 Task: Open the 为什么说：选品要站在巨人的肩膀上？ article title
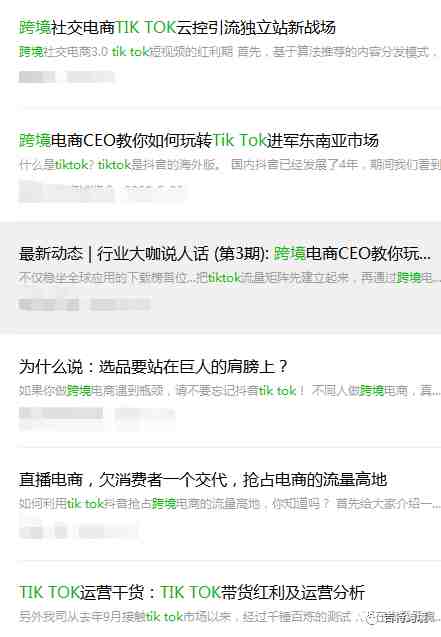[x=153, y=366]
